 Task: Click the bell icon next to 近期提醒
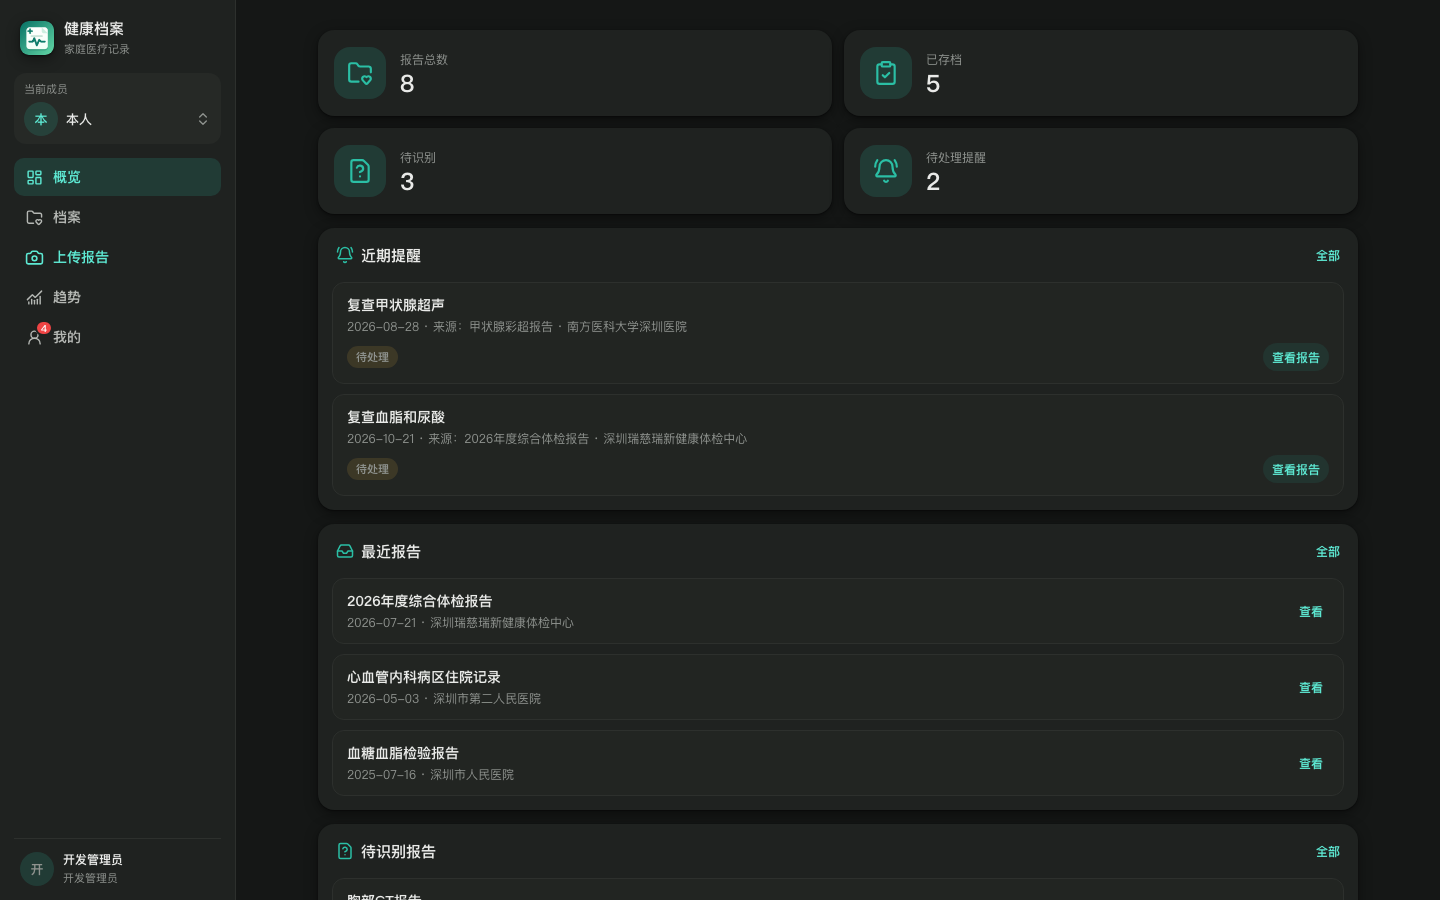click(x=345, y=255)
